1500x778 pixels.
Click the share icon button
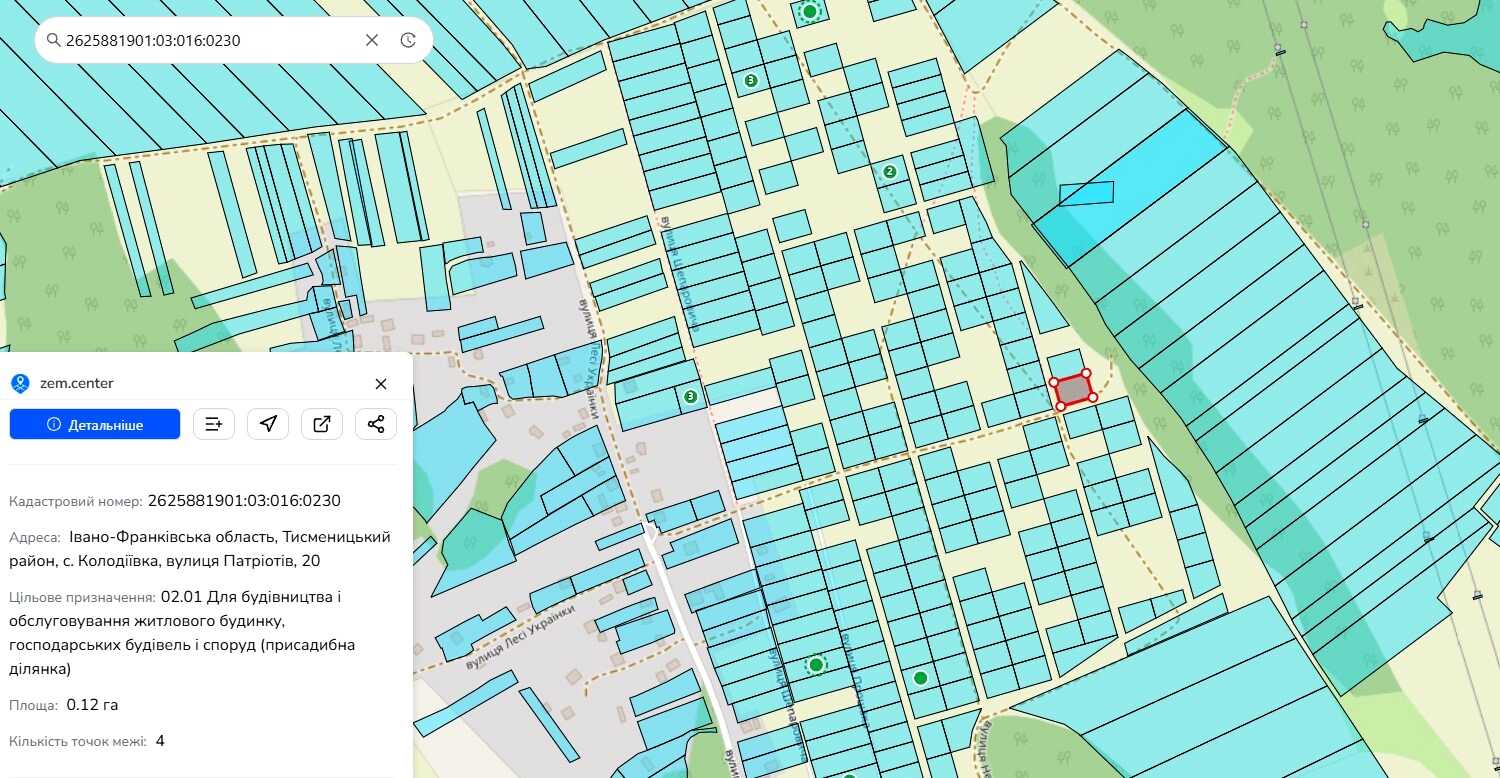pos(376,424)
